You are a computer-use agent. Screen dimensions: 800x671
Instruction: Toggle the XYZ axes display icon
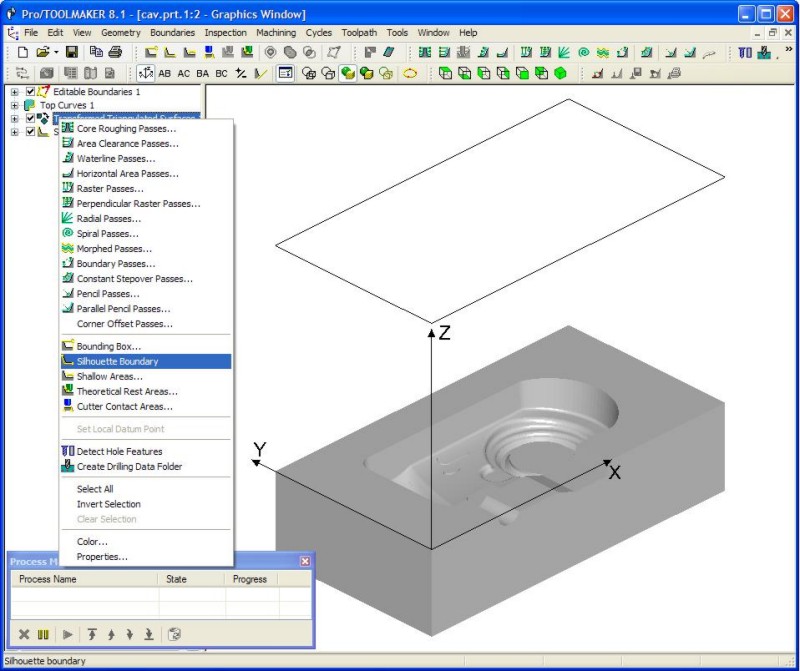145,73
